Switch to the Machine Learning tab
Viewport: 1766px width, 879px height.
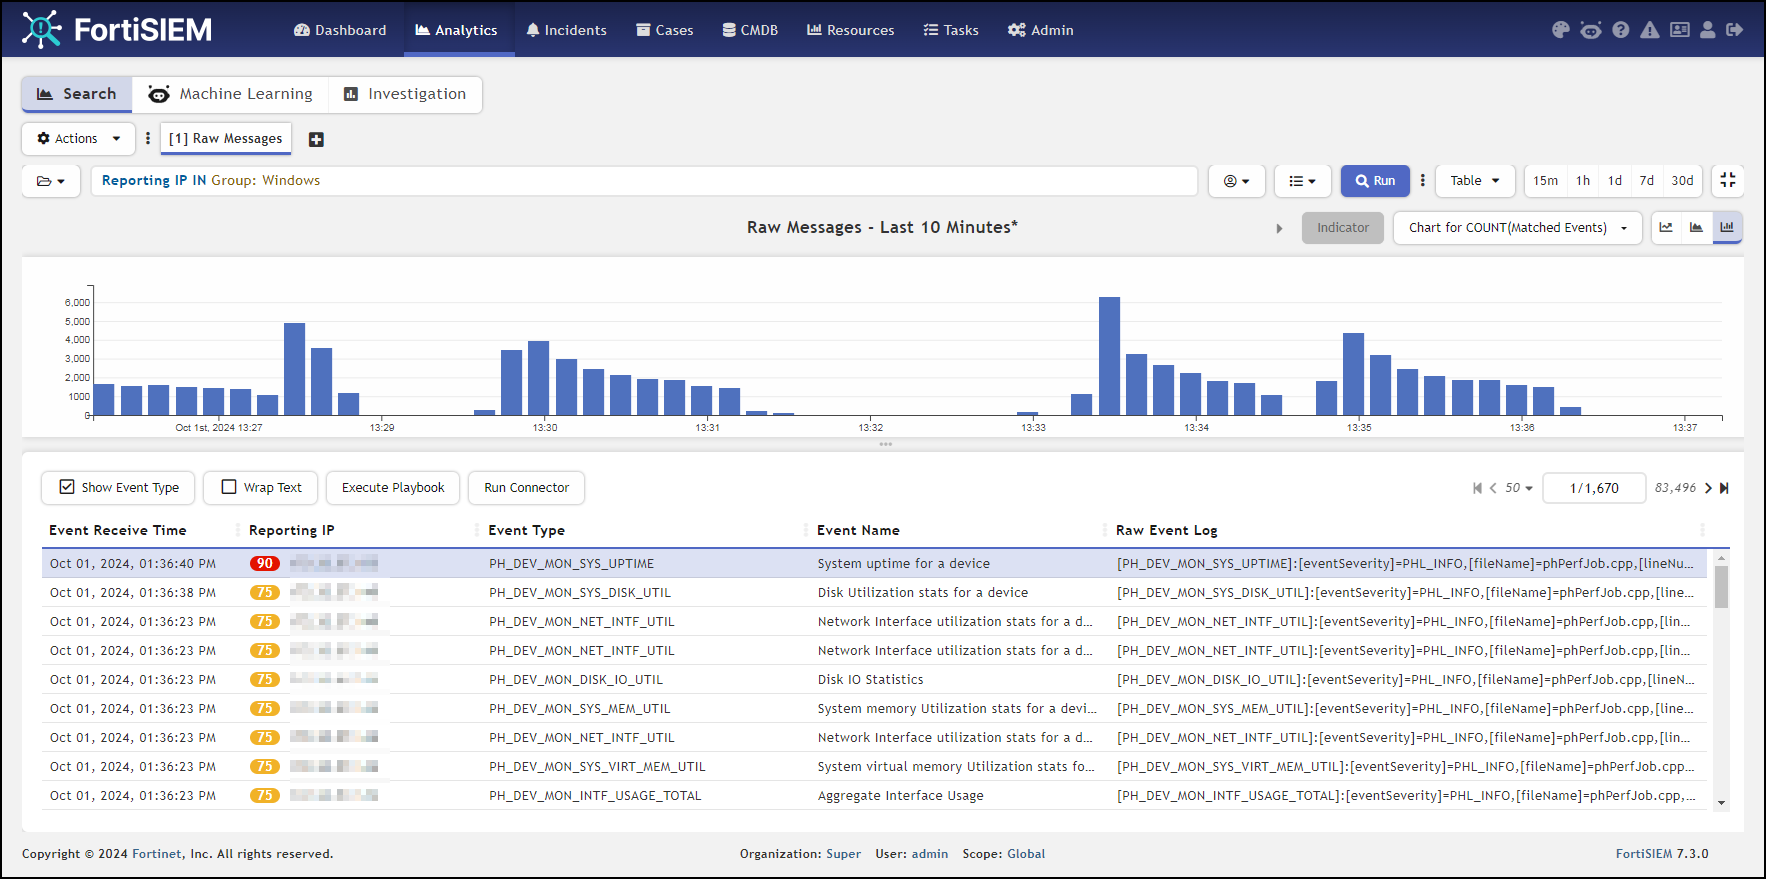[x=231, y=94]
